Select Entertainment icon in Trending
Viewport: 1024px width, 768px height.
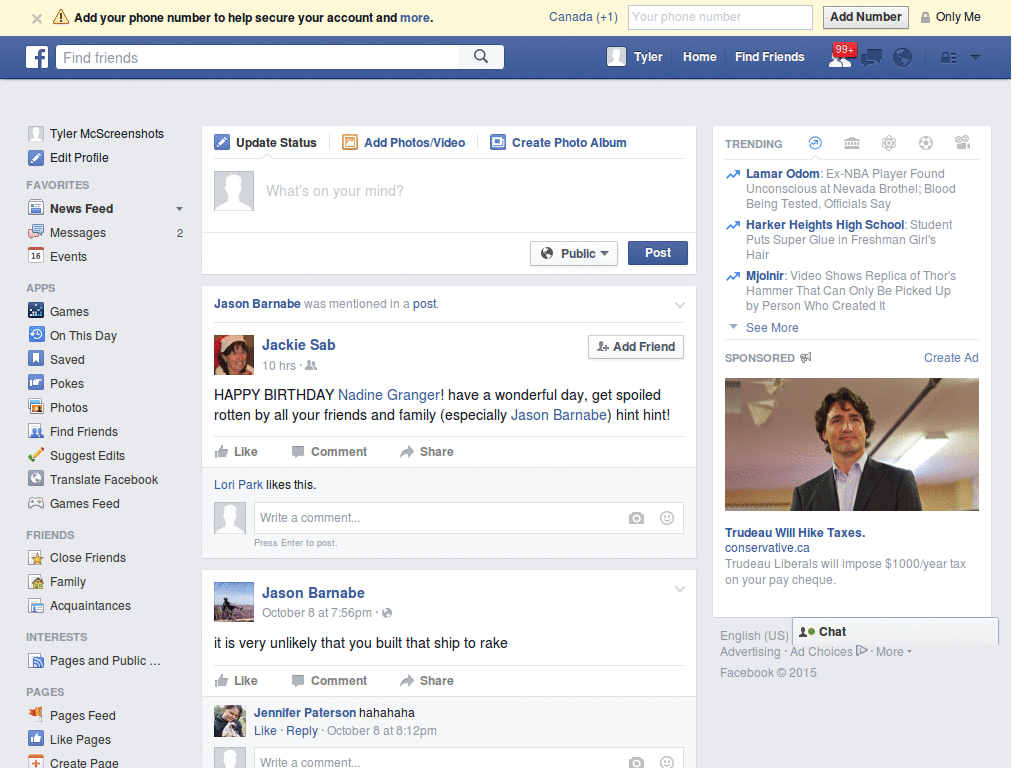point(963,142)
